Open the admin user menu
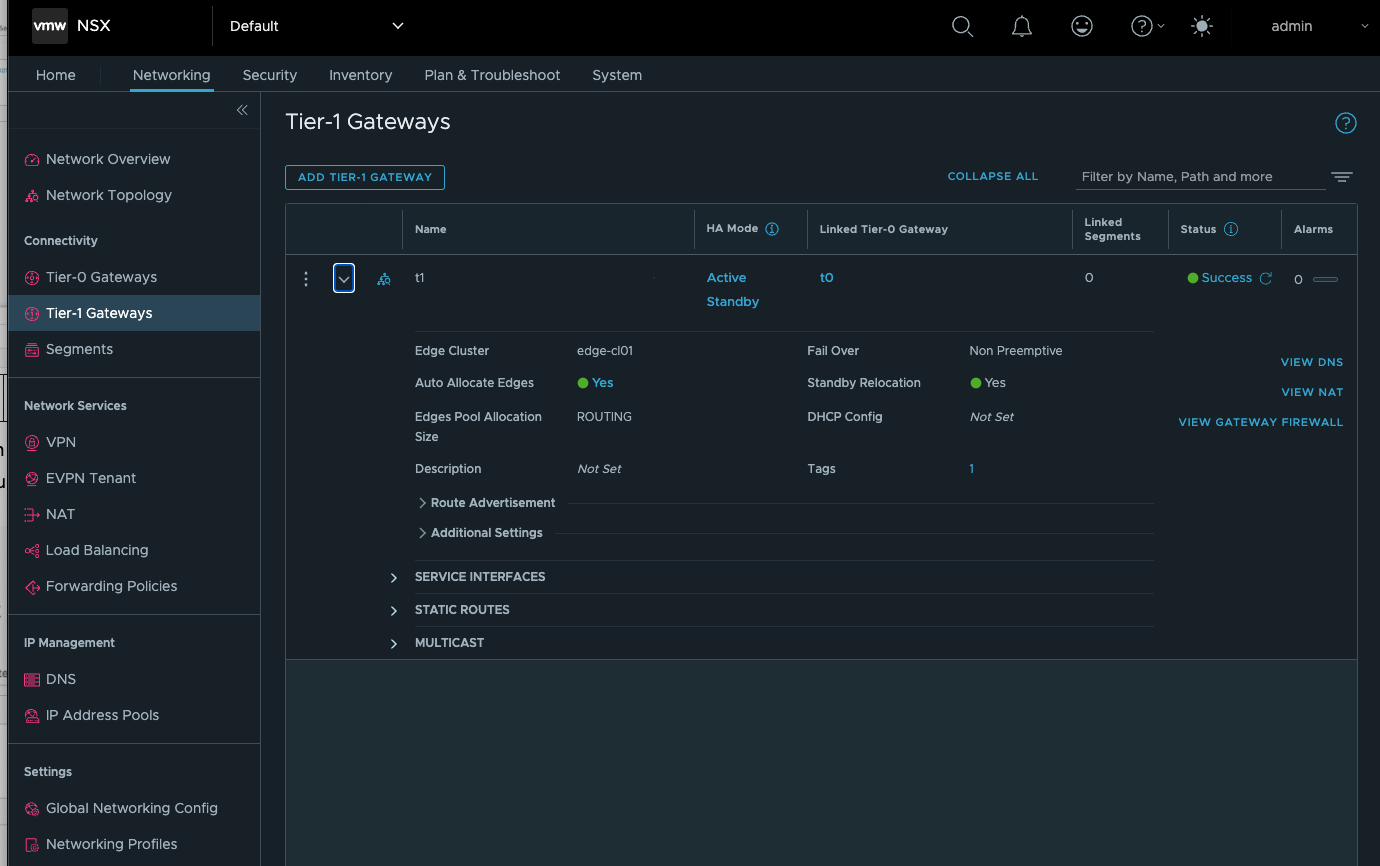The height and width of the screenshot is (866, 1380). pos(1319,26)
